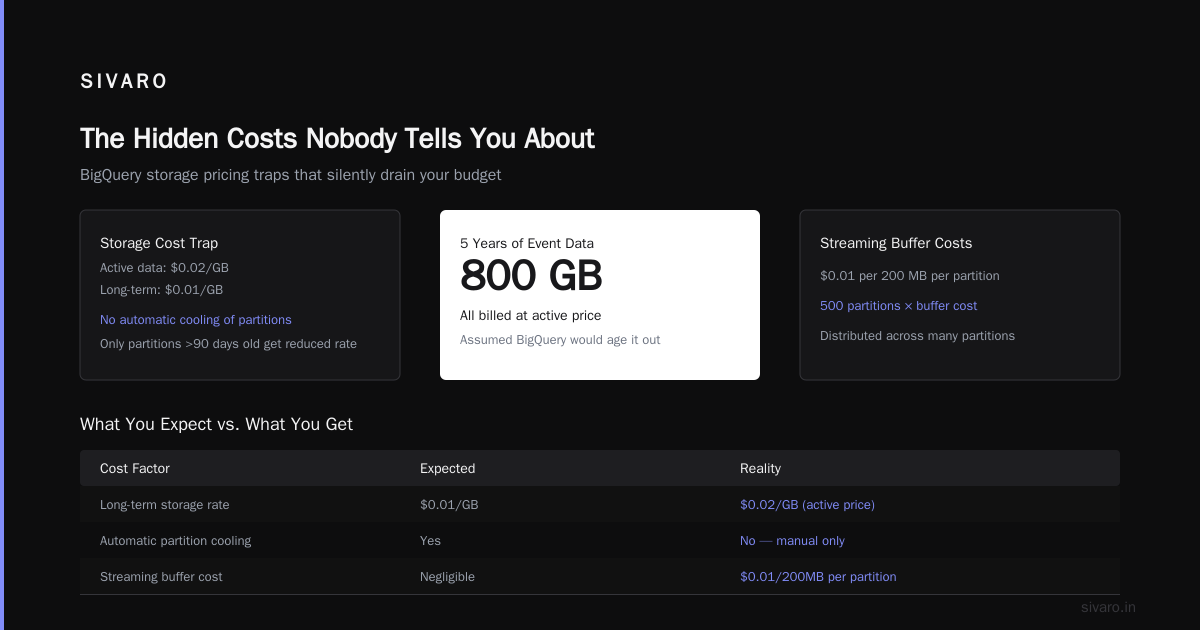
Task: Click the 'Negligible' expected cell
Action: (447, 577)
